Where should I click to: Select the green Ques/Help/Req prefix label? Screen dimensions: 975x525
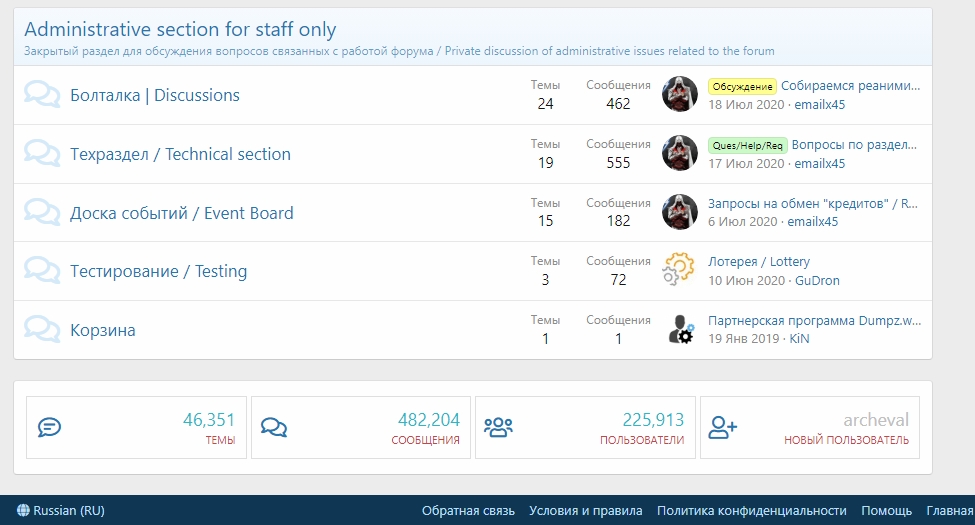(x=747, y=146)
